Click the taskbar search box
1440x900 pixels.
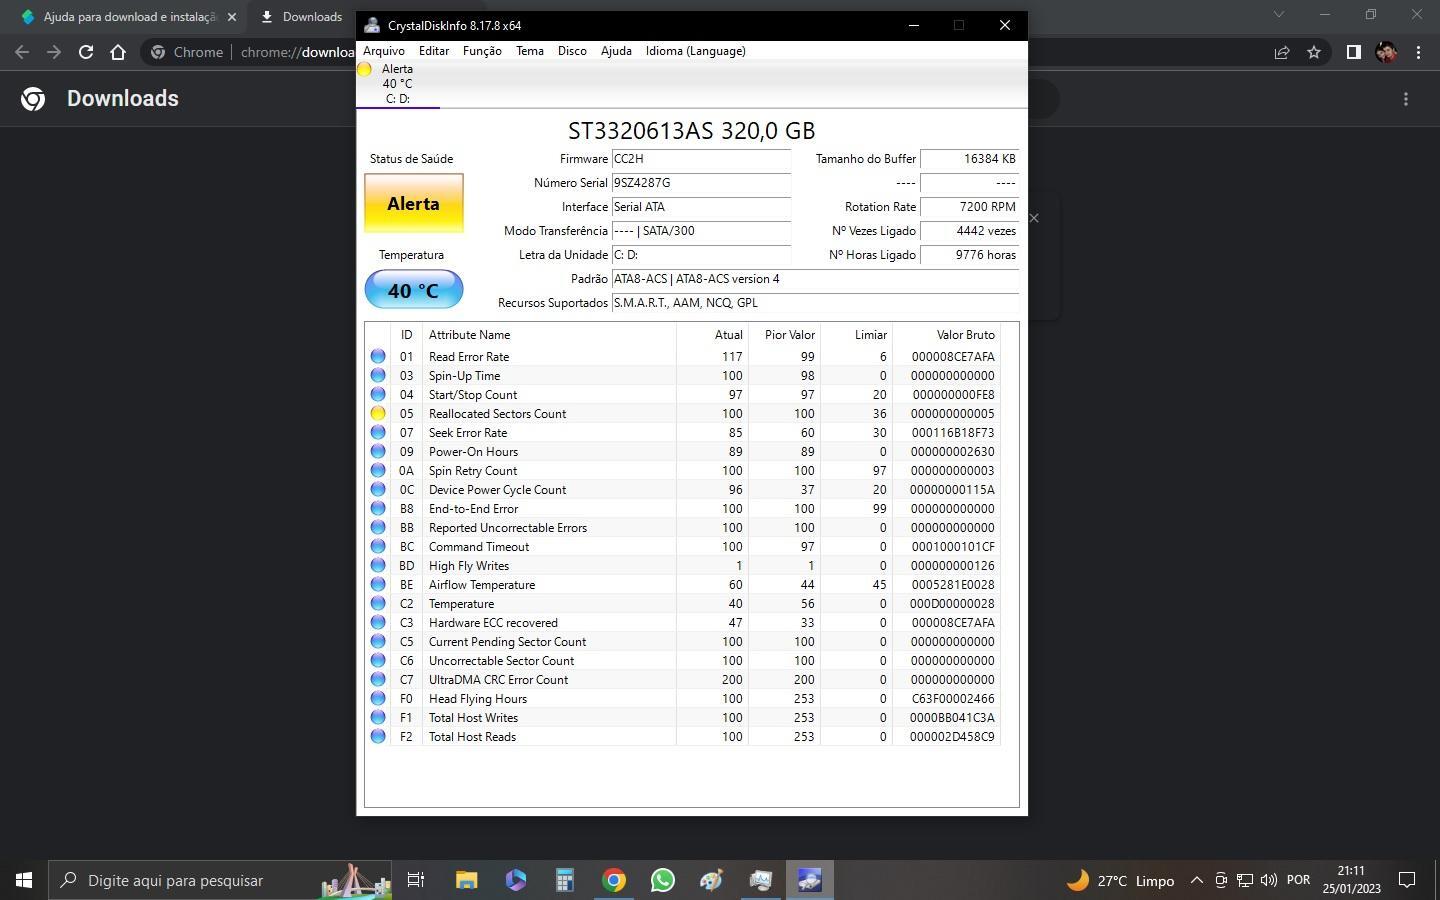pos(220,880)
